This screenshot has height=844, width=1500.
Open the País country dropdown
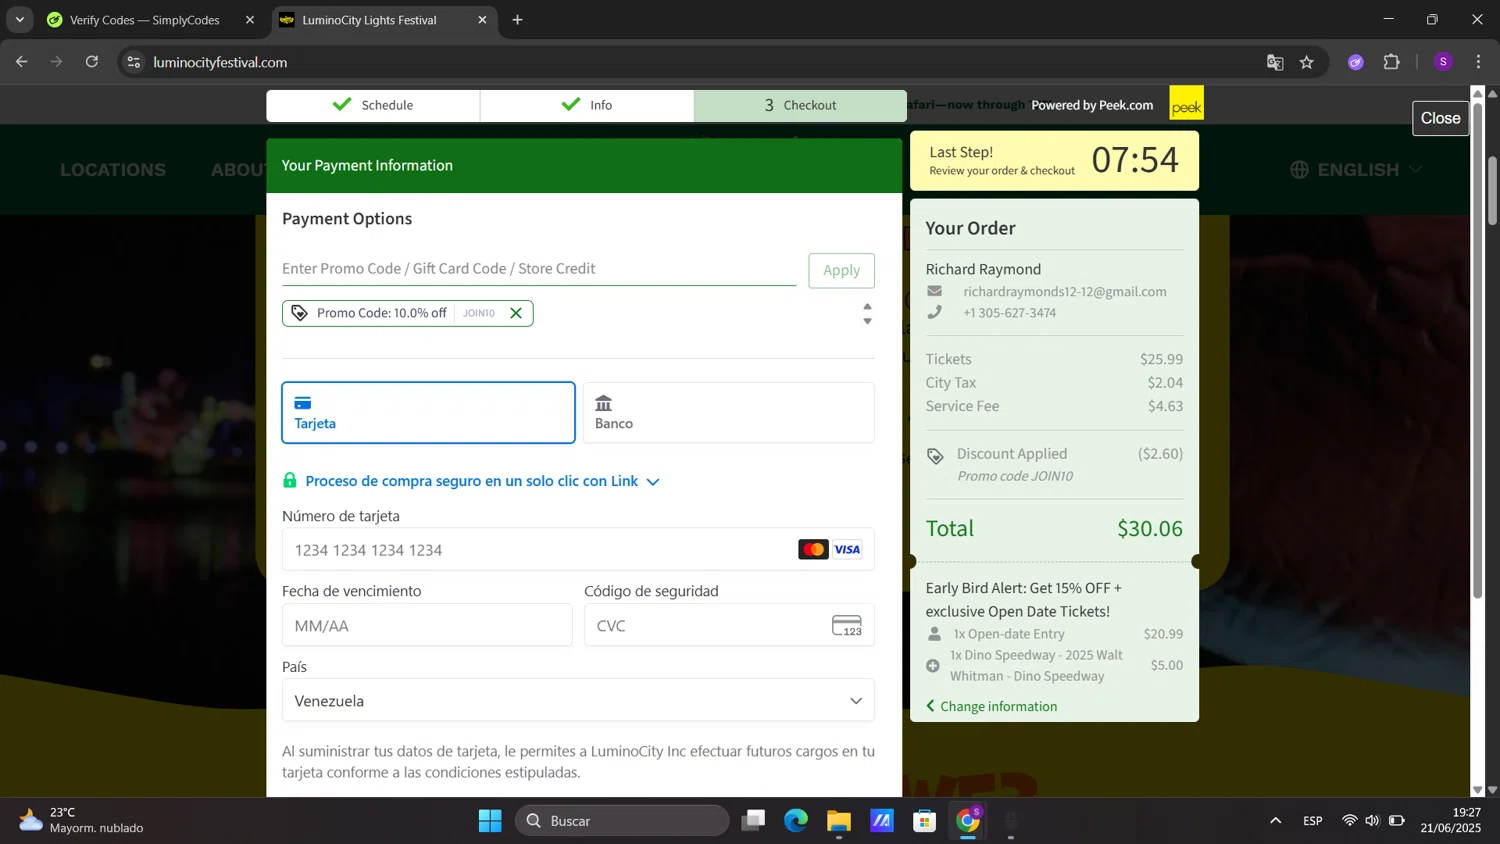click(x=578, y=701)
